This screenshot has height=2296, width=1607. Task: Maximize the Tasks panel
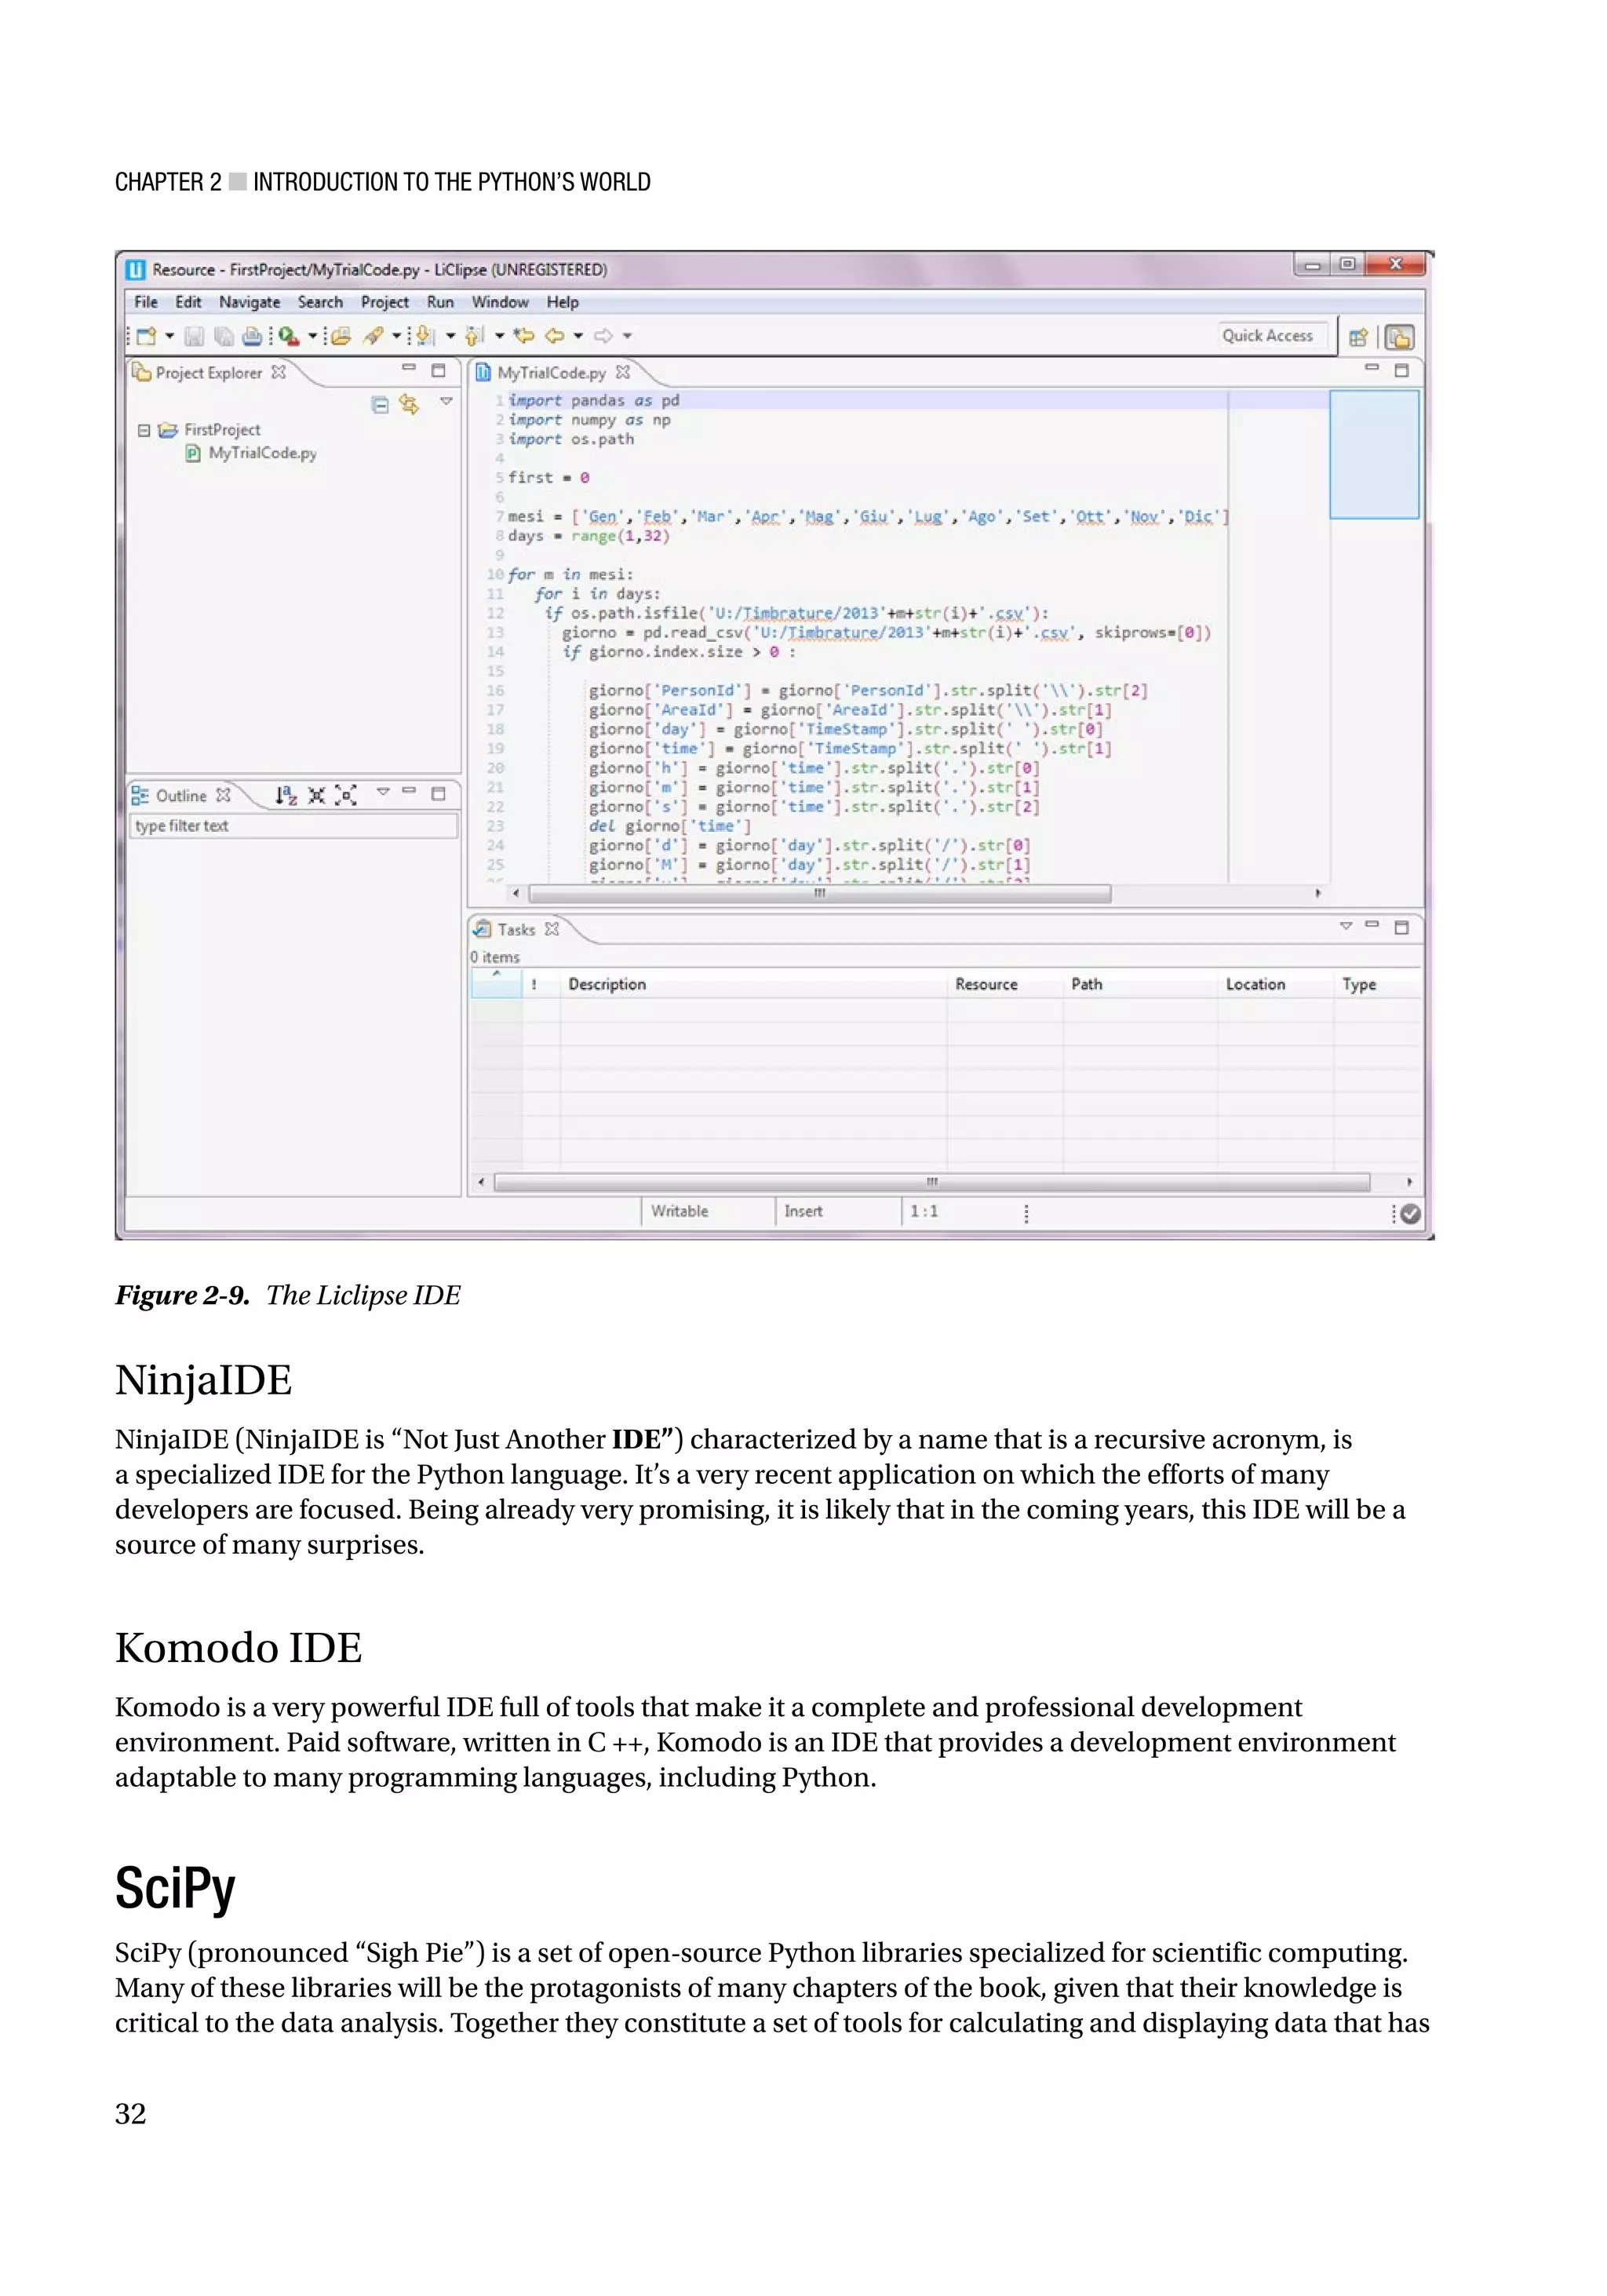pos(1401,927)
